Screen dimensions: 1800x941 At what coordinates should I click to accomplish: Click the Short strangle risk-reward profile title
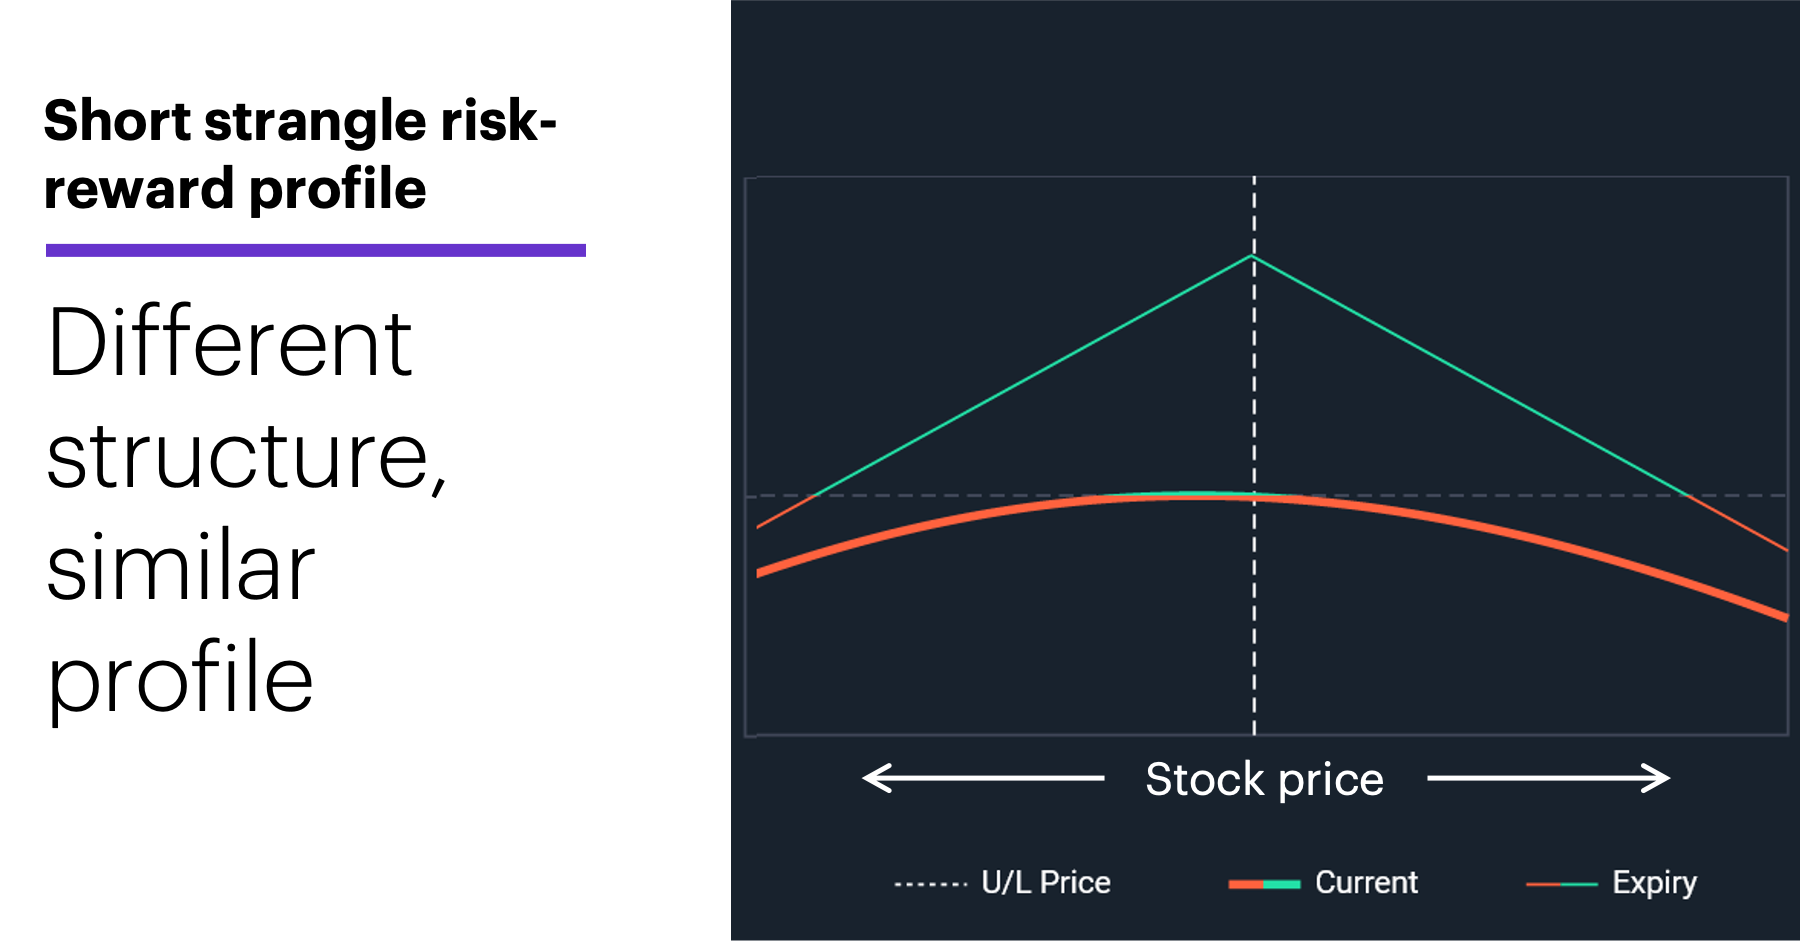300,154
